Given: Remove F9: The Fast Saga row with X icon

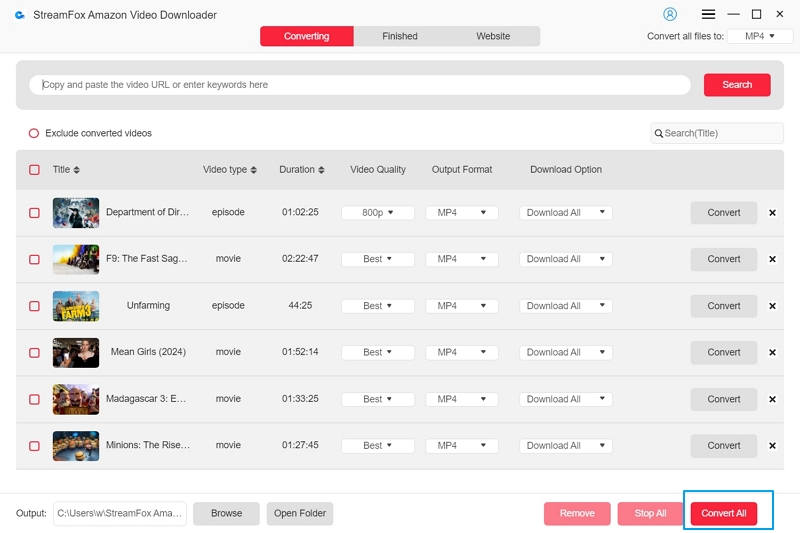Looking at the screenshot, I should [772, 259].
